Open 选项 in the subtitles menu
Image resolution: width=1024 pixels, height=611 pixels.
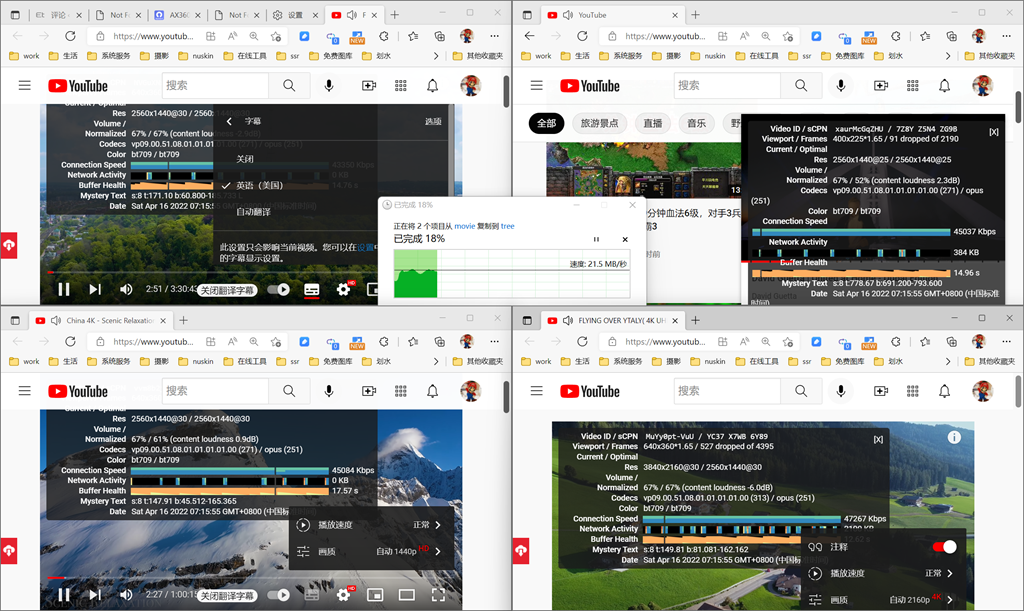point(433,121)
